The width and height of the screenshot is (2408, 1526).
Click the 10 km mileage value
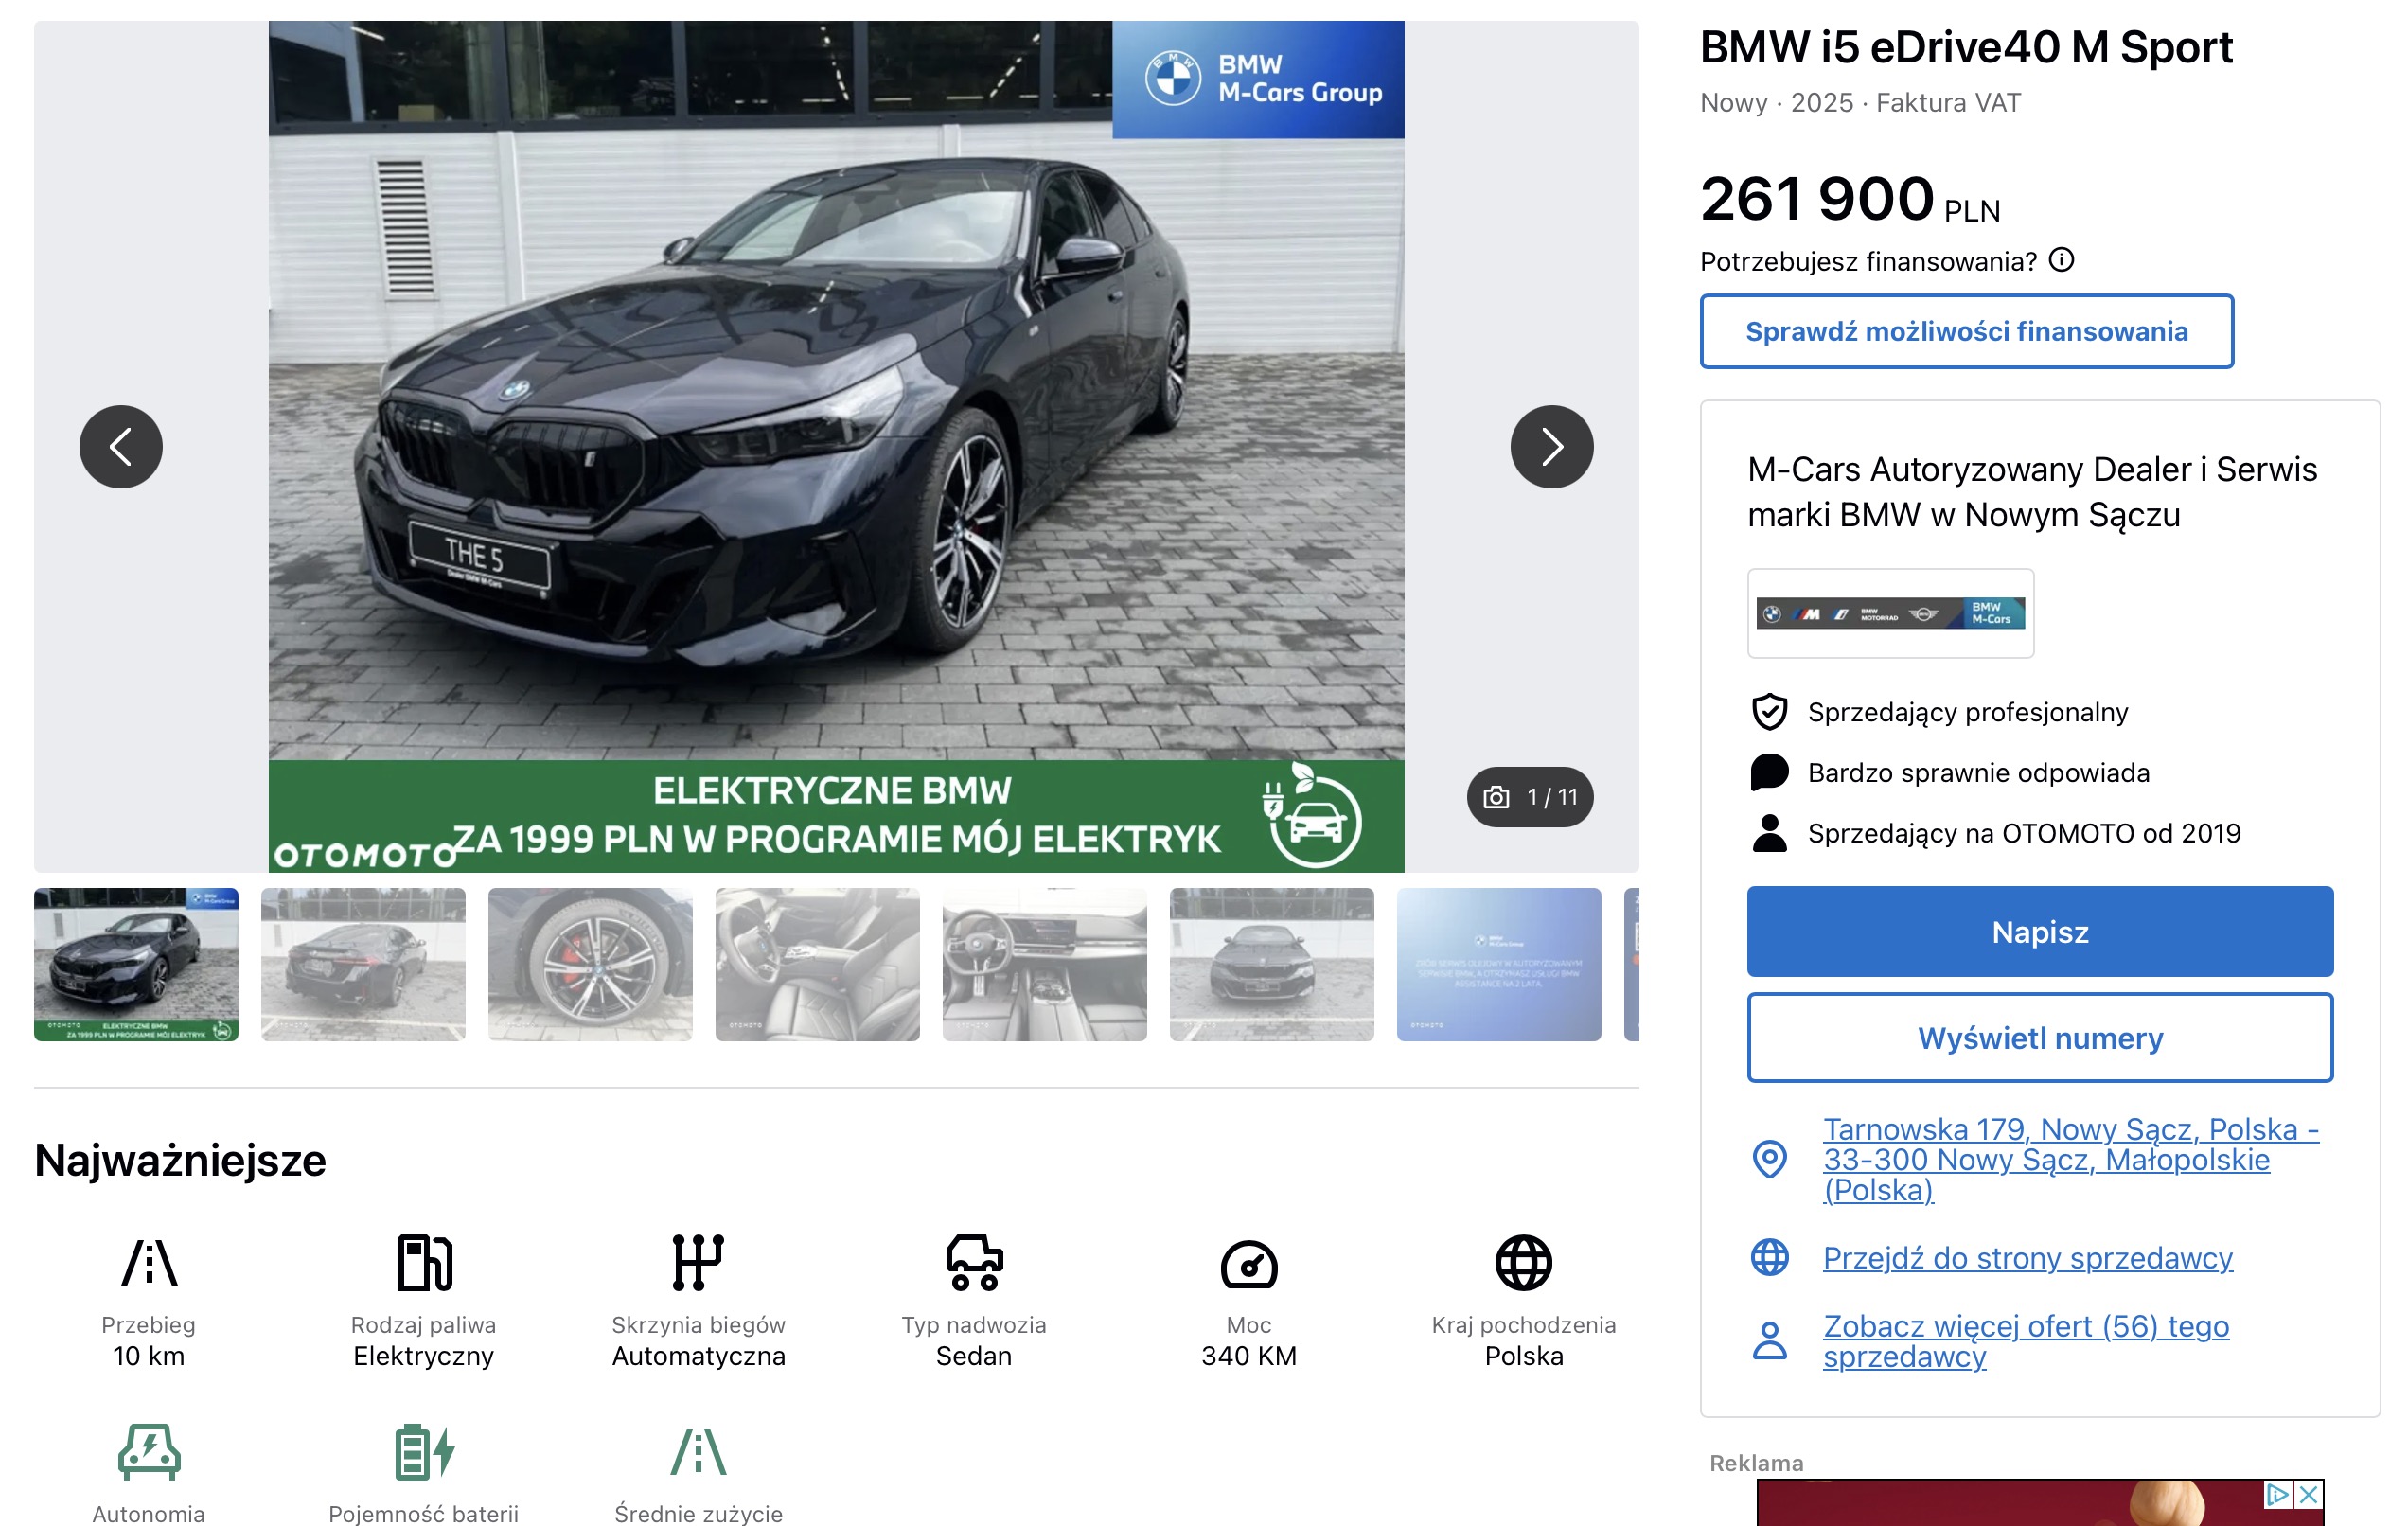(x=149, y=1356)
